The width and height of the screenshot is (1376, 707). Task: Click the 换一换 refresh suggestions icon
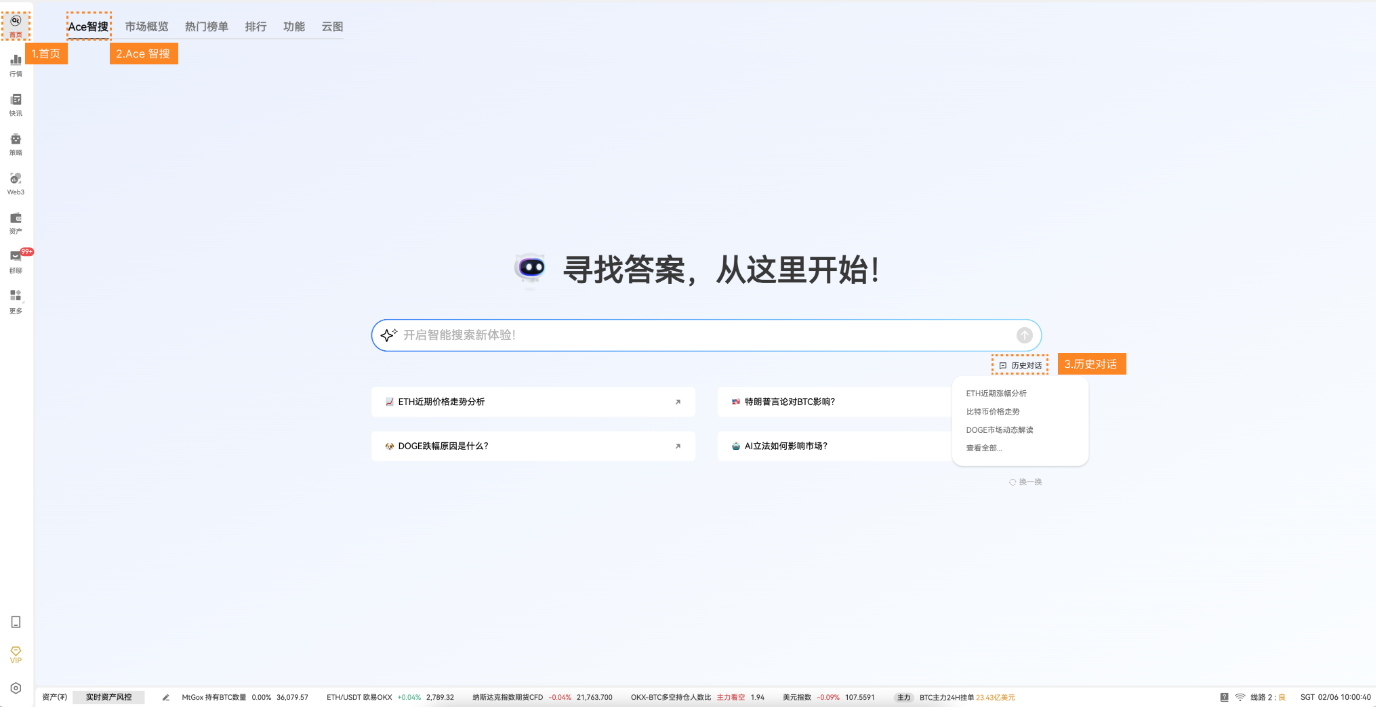pos(1013,482)
